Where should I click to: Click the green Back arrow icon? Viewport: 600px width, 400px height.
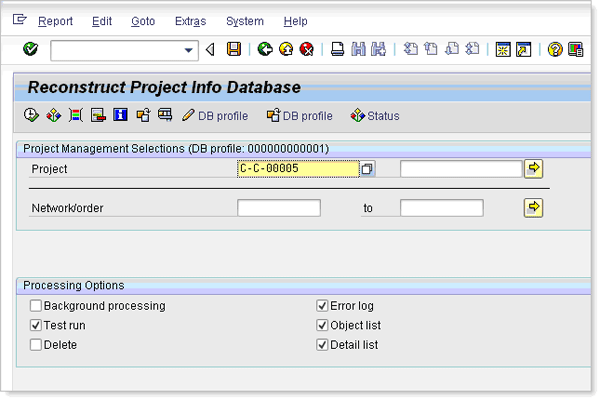(265, 49)
